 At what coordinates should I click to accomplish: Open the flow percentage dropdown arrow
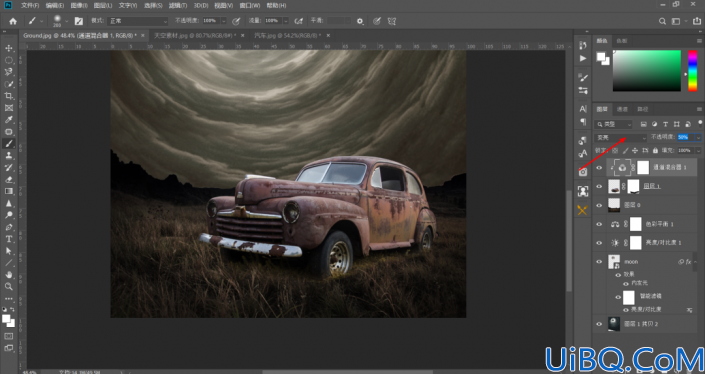286,21
